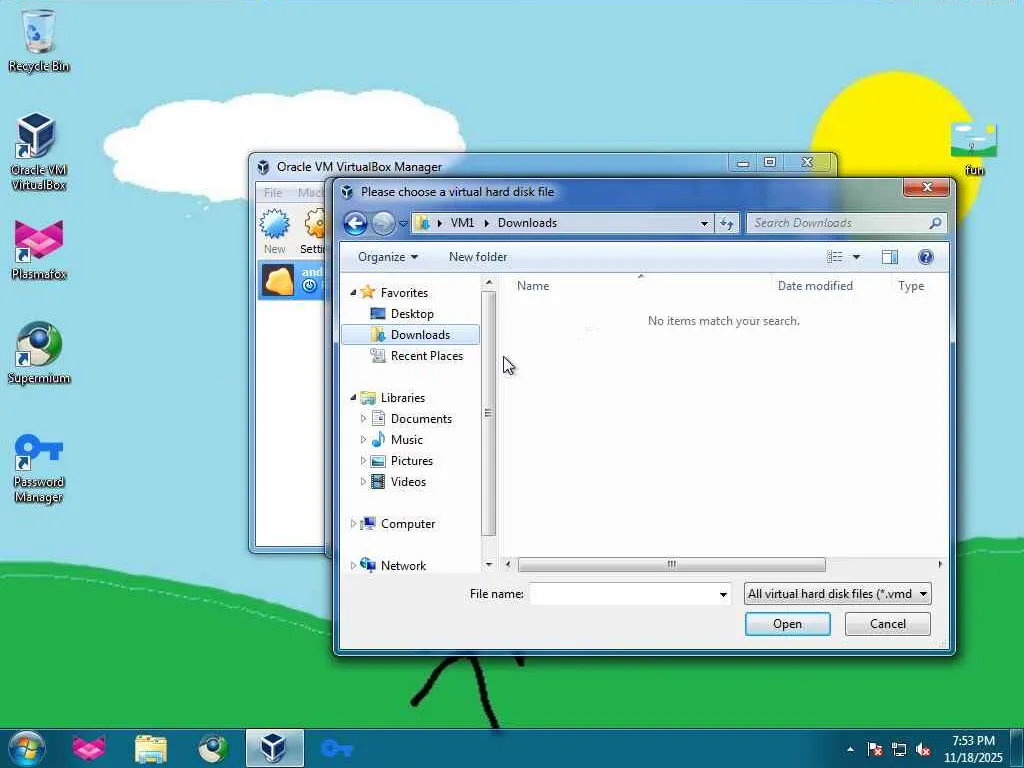Select Desktop under Favorites
The height and width of the screenshot is (768, 1024).
(x=411, y=313)
